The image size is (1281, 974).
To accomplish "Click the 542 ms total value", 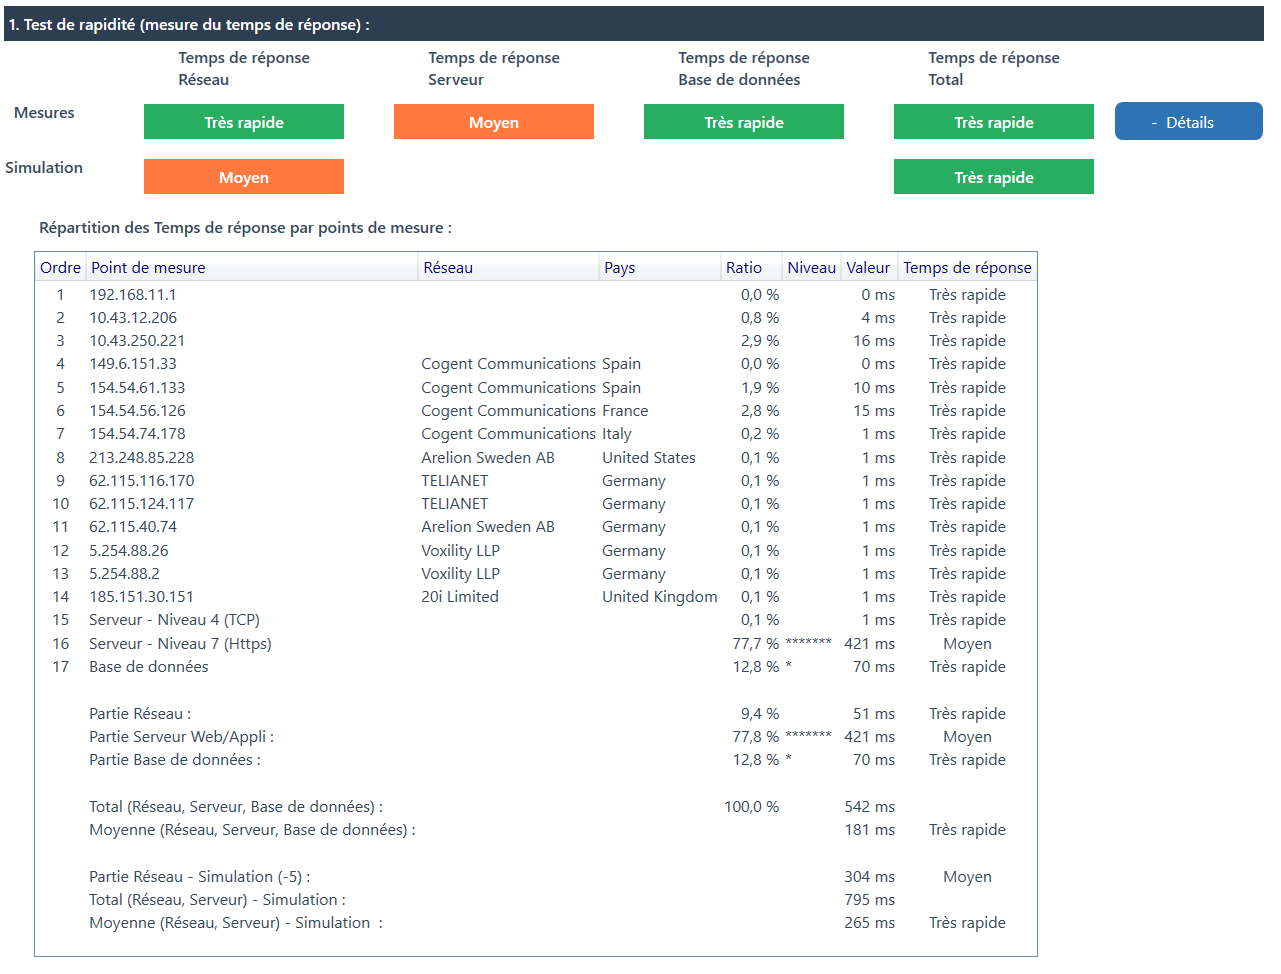I will click(x=869, y=807).
